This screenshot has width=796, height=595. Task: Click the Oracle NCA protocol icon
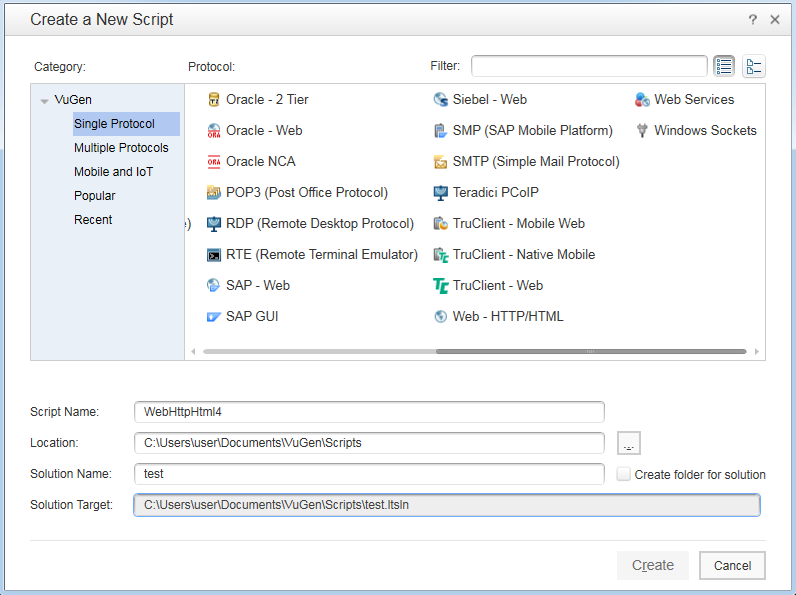click(214, 161)
